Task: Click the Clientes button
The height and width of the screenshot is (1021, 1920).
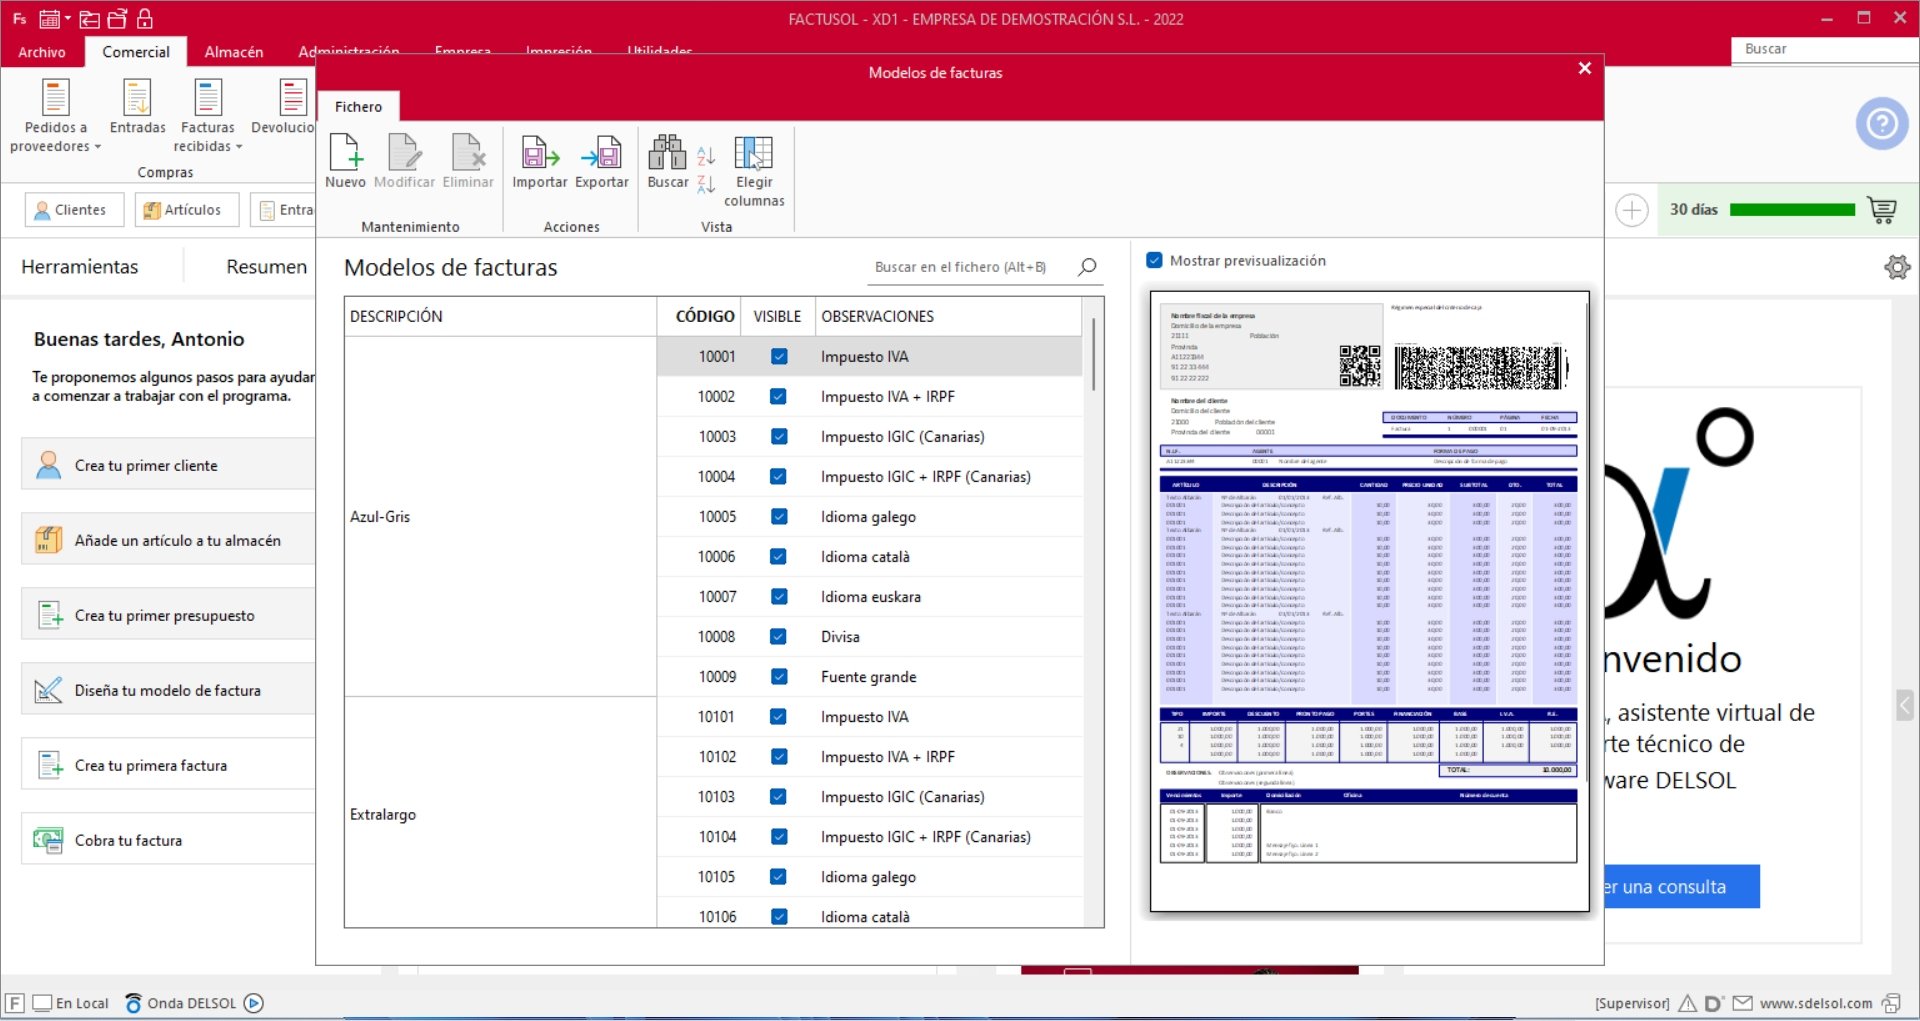Action: pos(74,210)
